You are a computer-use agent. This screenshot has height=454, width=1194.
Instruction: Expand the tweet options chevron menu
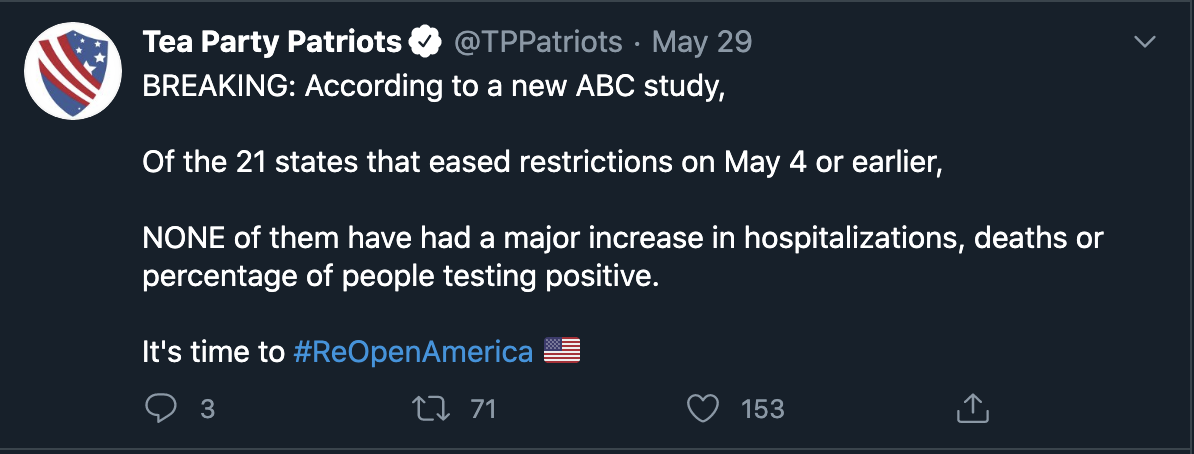(x=1145, y=42)
